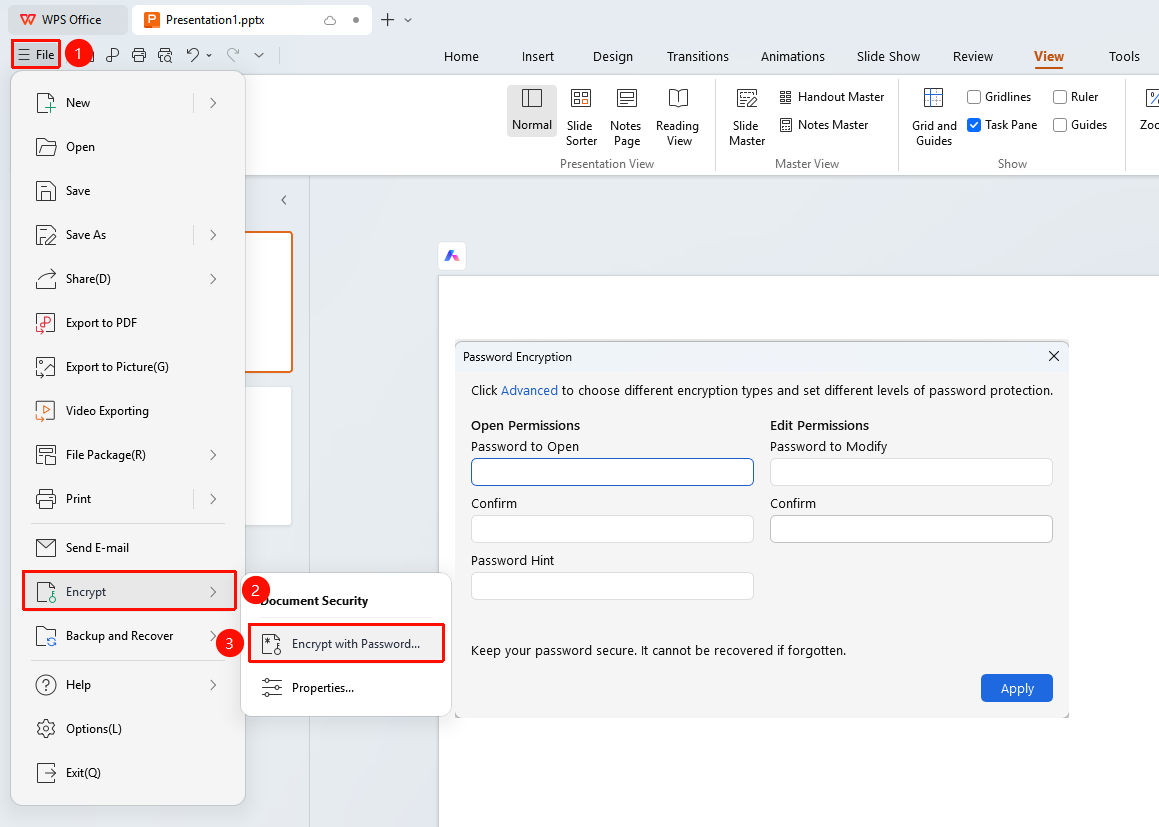Click the Print icon in quick access toolbar

[x=139, y=55]
